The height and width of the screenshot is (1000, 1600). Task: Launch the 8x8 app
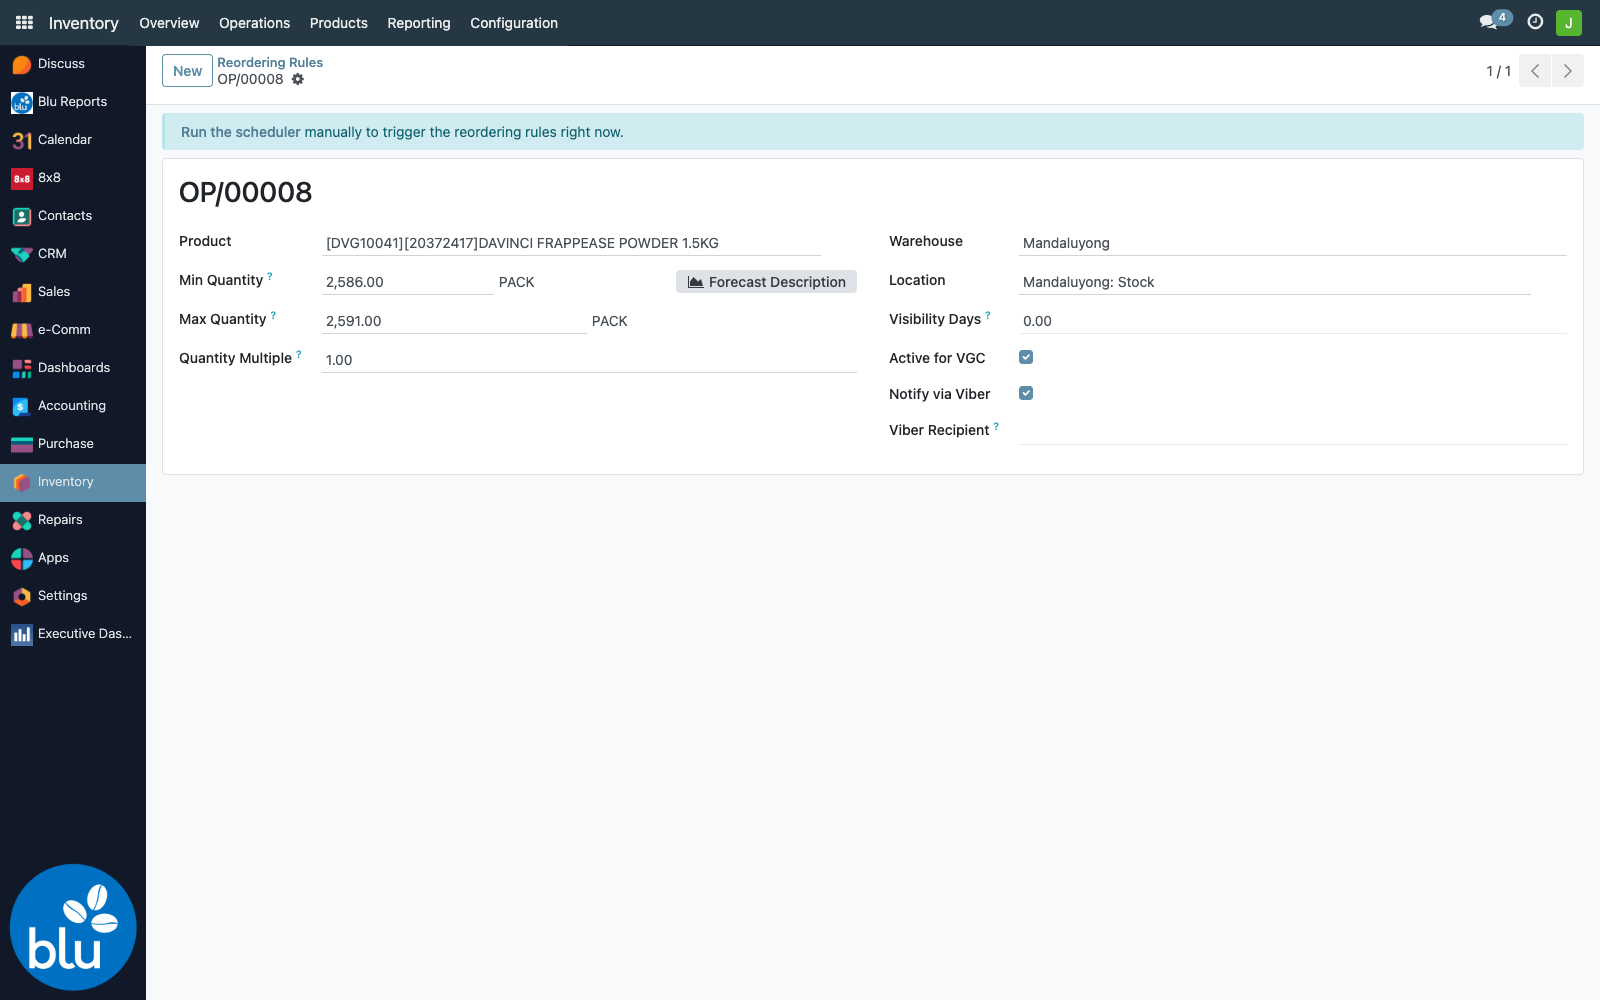coord(73,178)
